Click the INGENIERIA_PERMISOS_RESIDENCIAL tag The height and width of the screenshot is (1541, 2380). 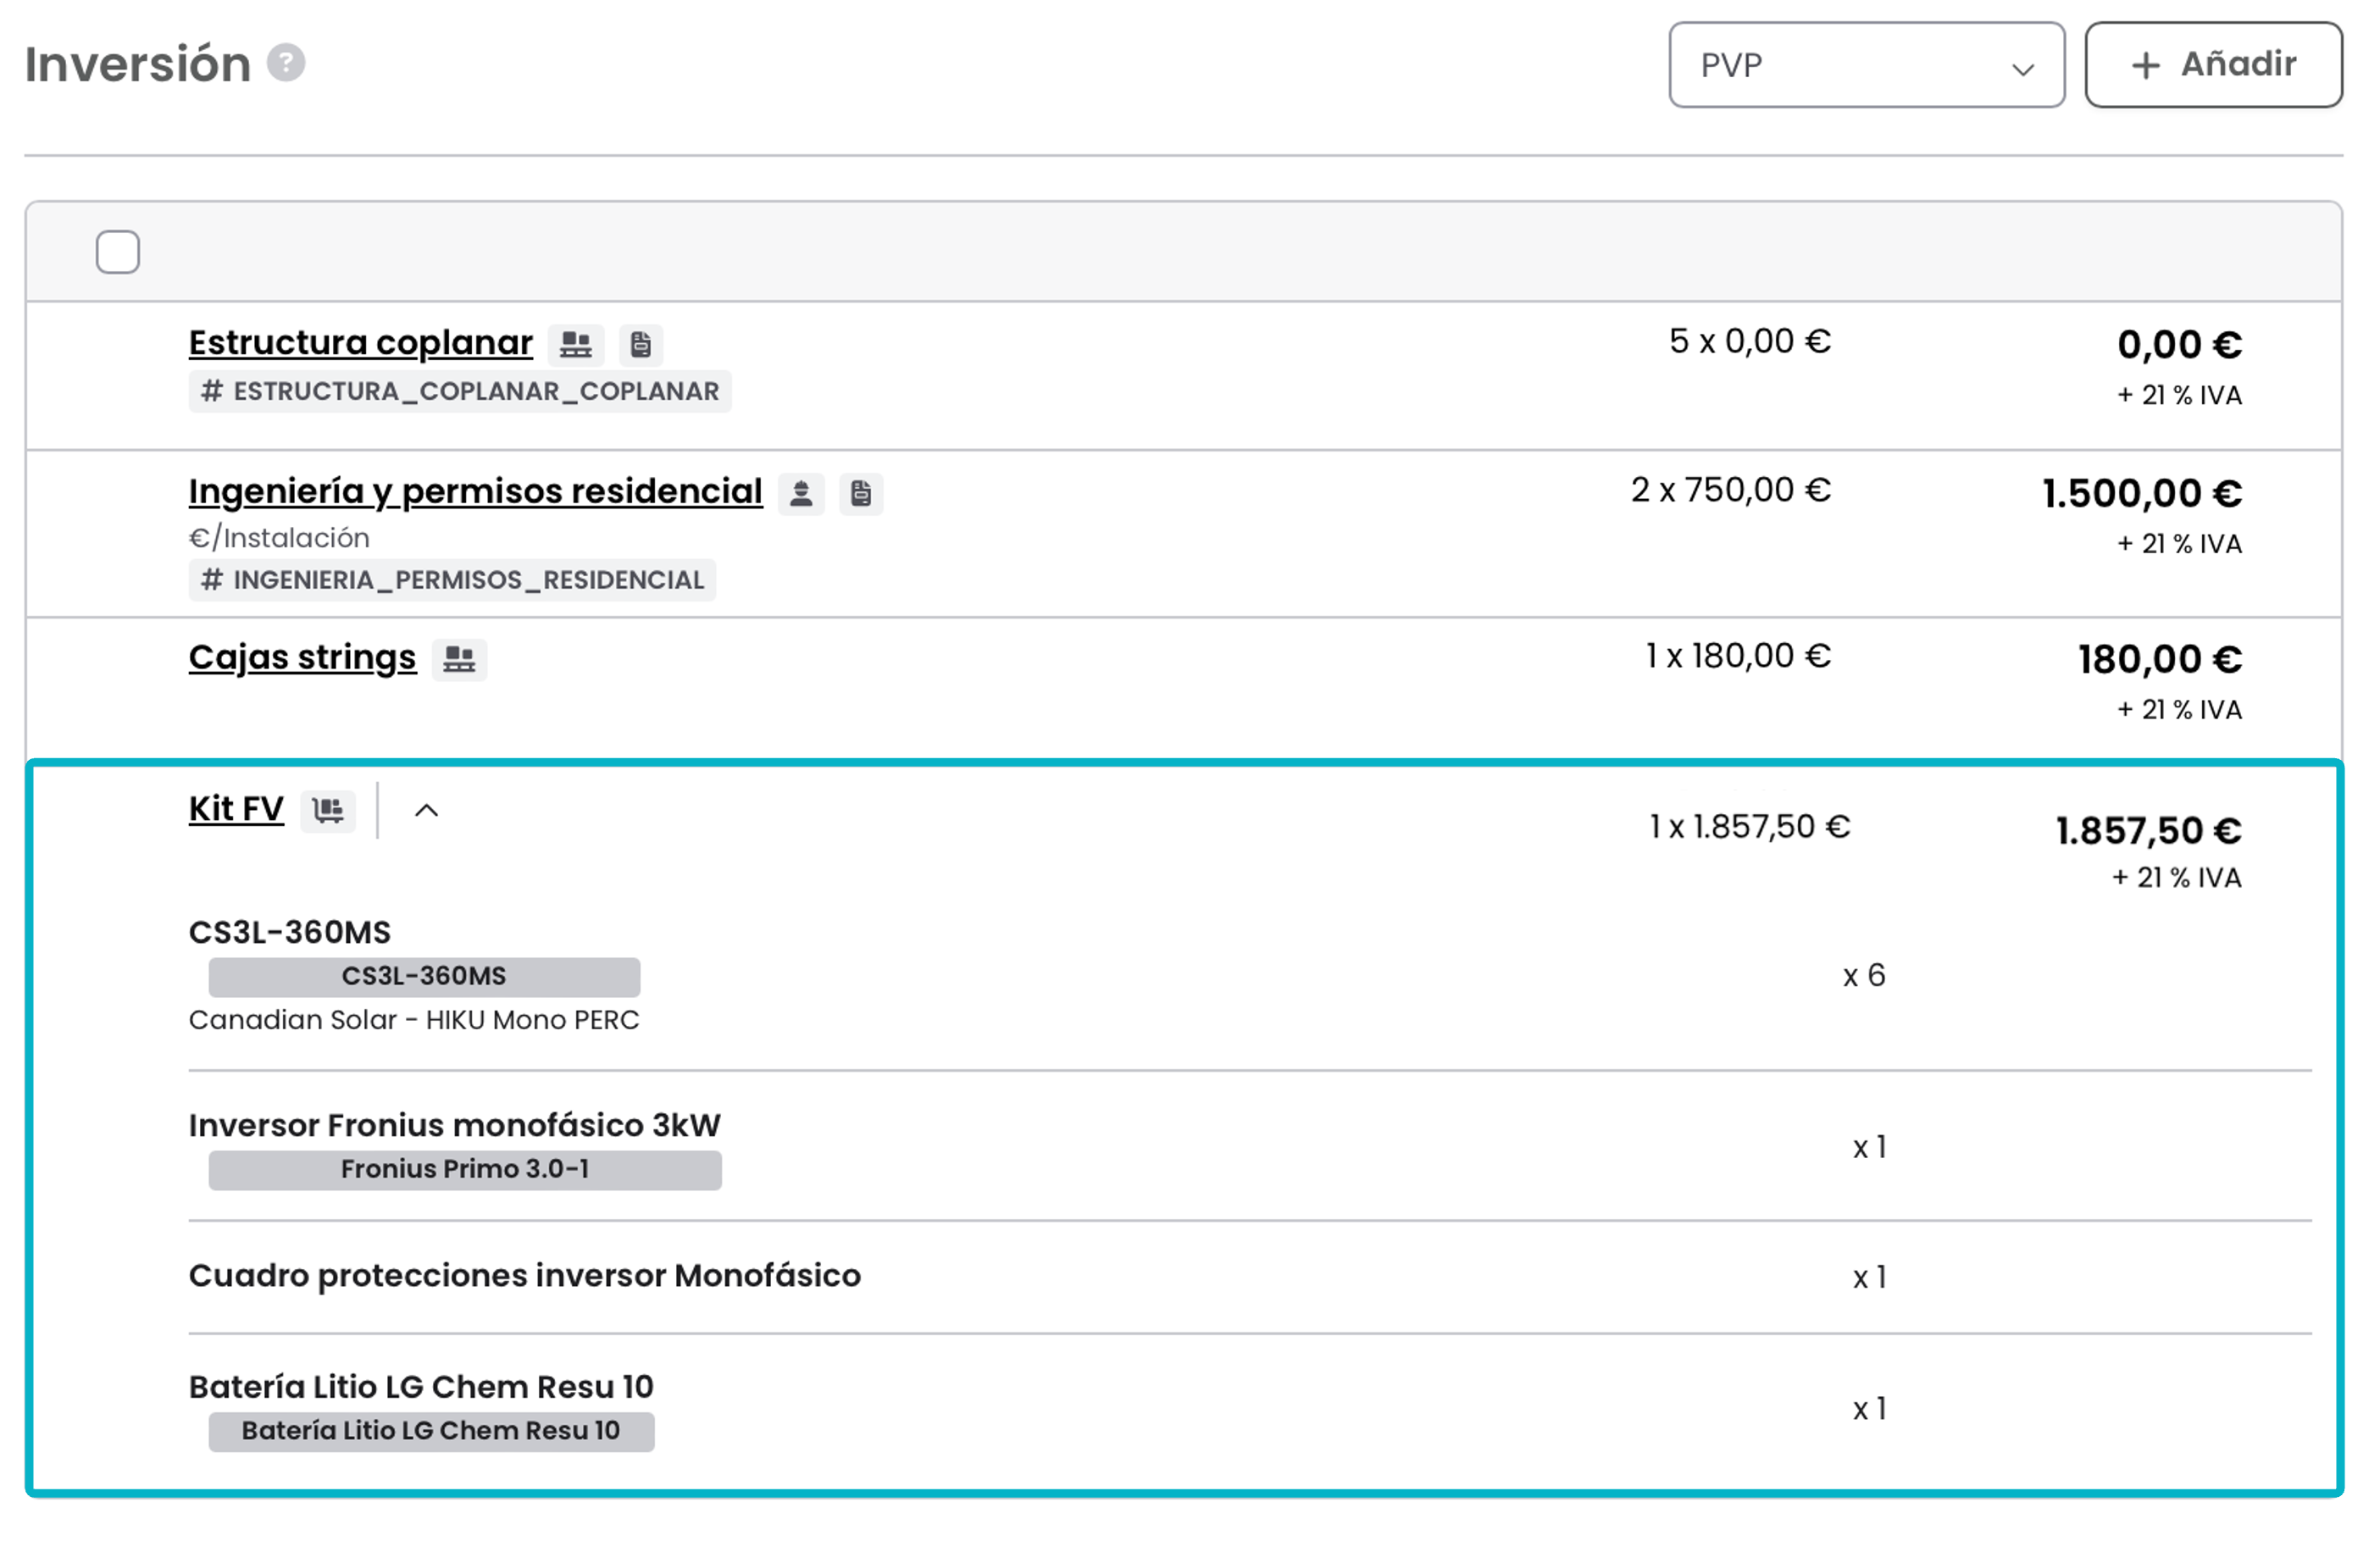(x=452, y=580)
